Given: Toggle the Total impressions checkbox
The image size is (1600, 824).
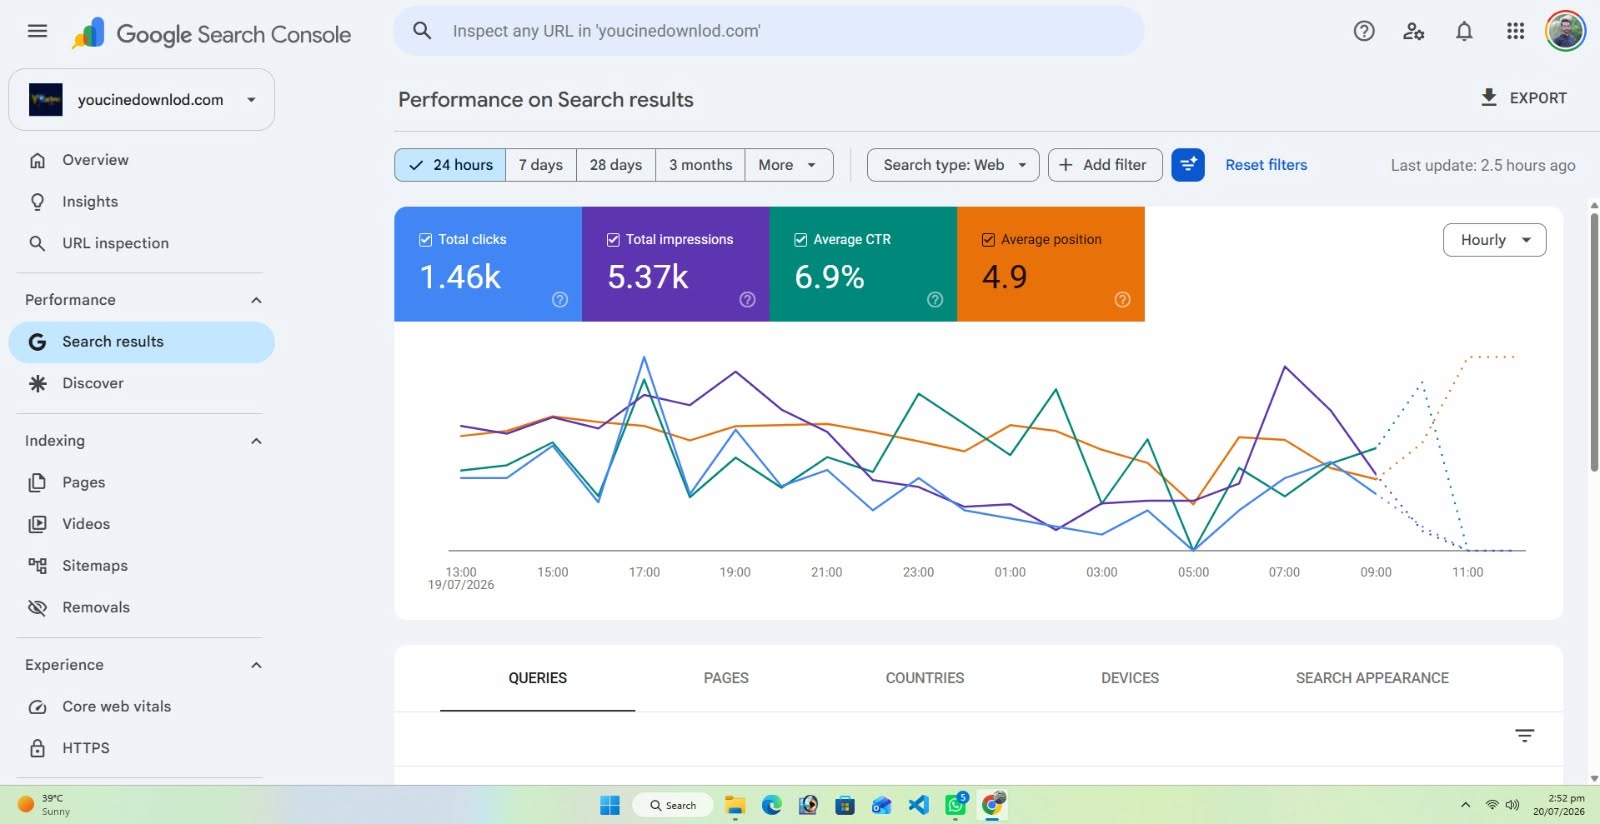Looking at the screenshot, I should [x=613, y=240].
